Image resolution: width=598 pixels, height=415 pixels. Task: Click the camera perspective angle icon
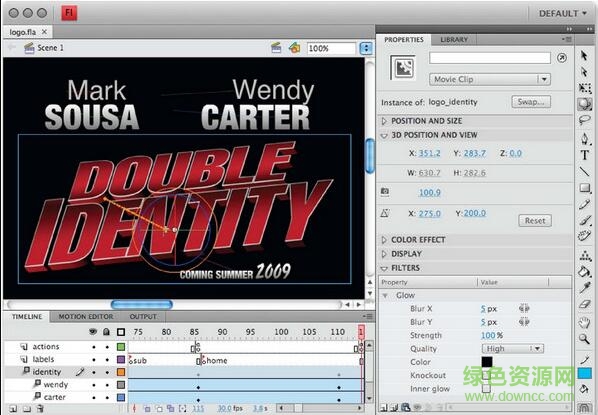pos(385,192)
